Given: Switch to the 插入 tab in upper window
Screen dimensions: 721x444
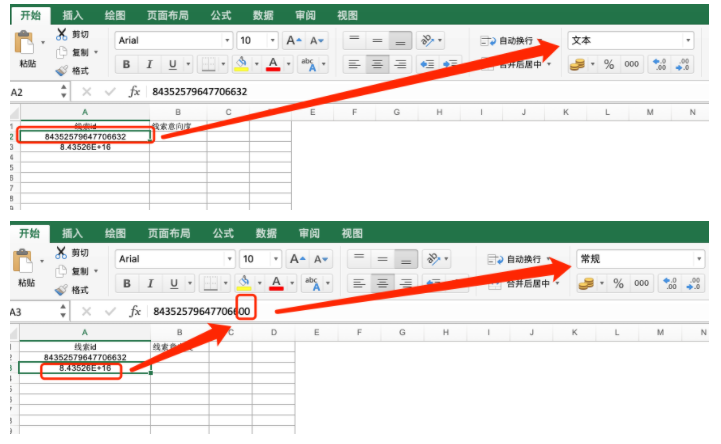Looking at the screenshot, I should [73, 15].
